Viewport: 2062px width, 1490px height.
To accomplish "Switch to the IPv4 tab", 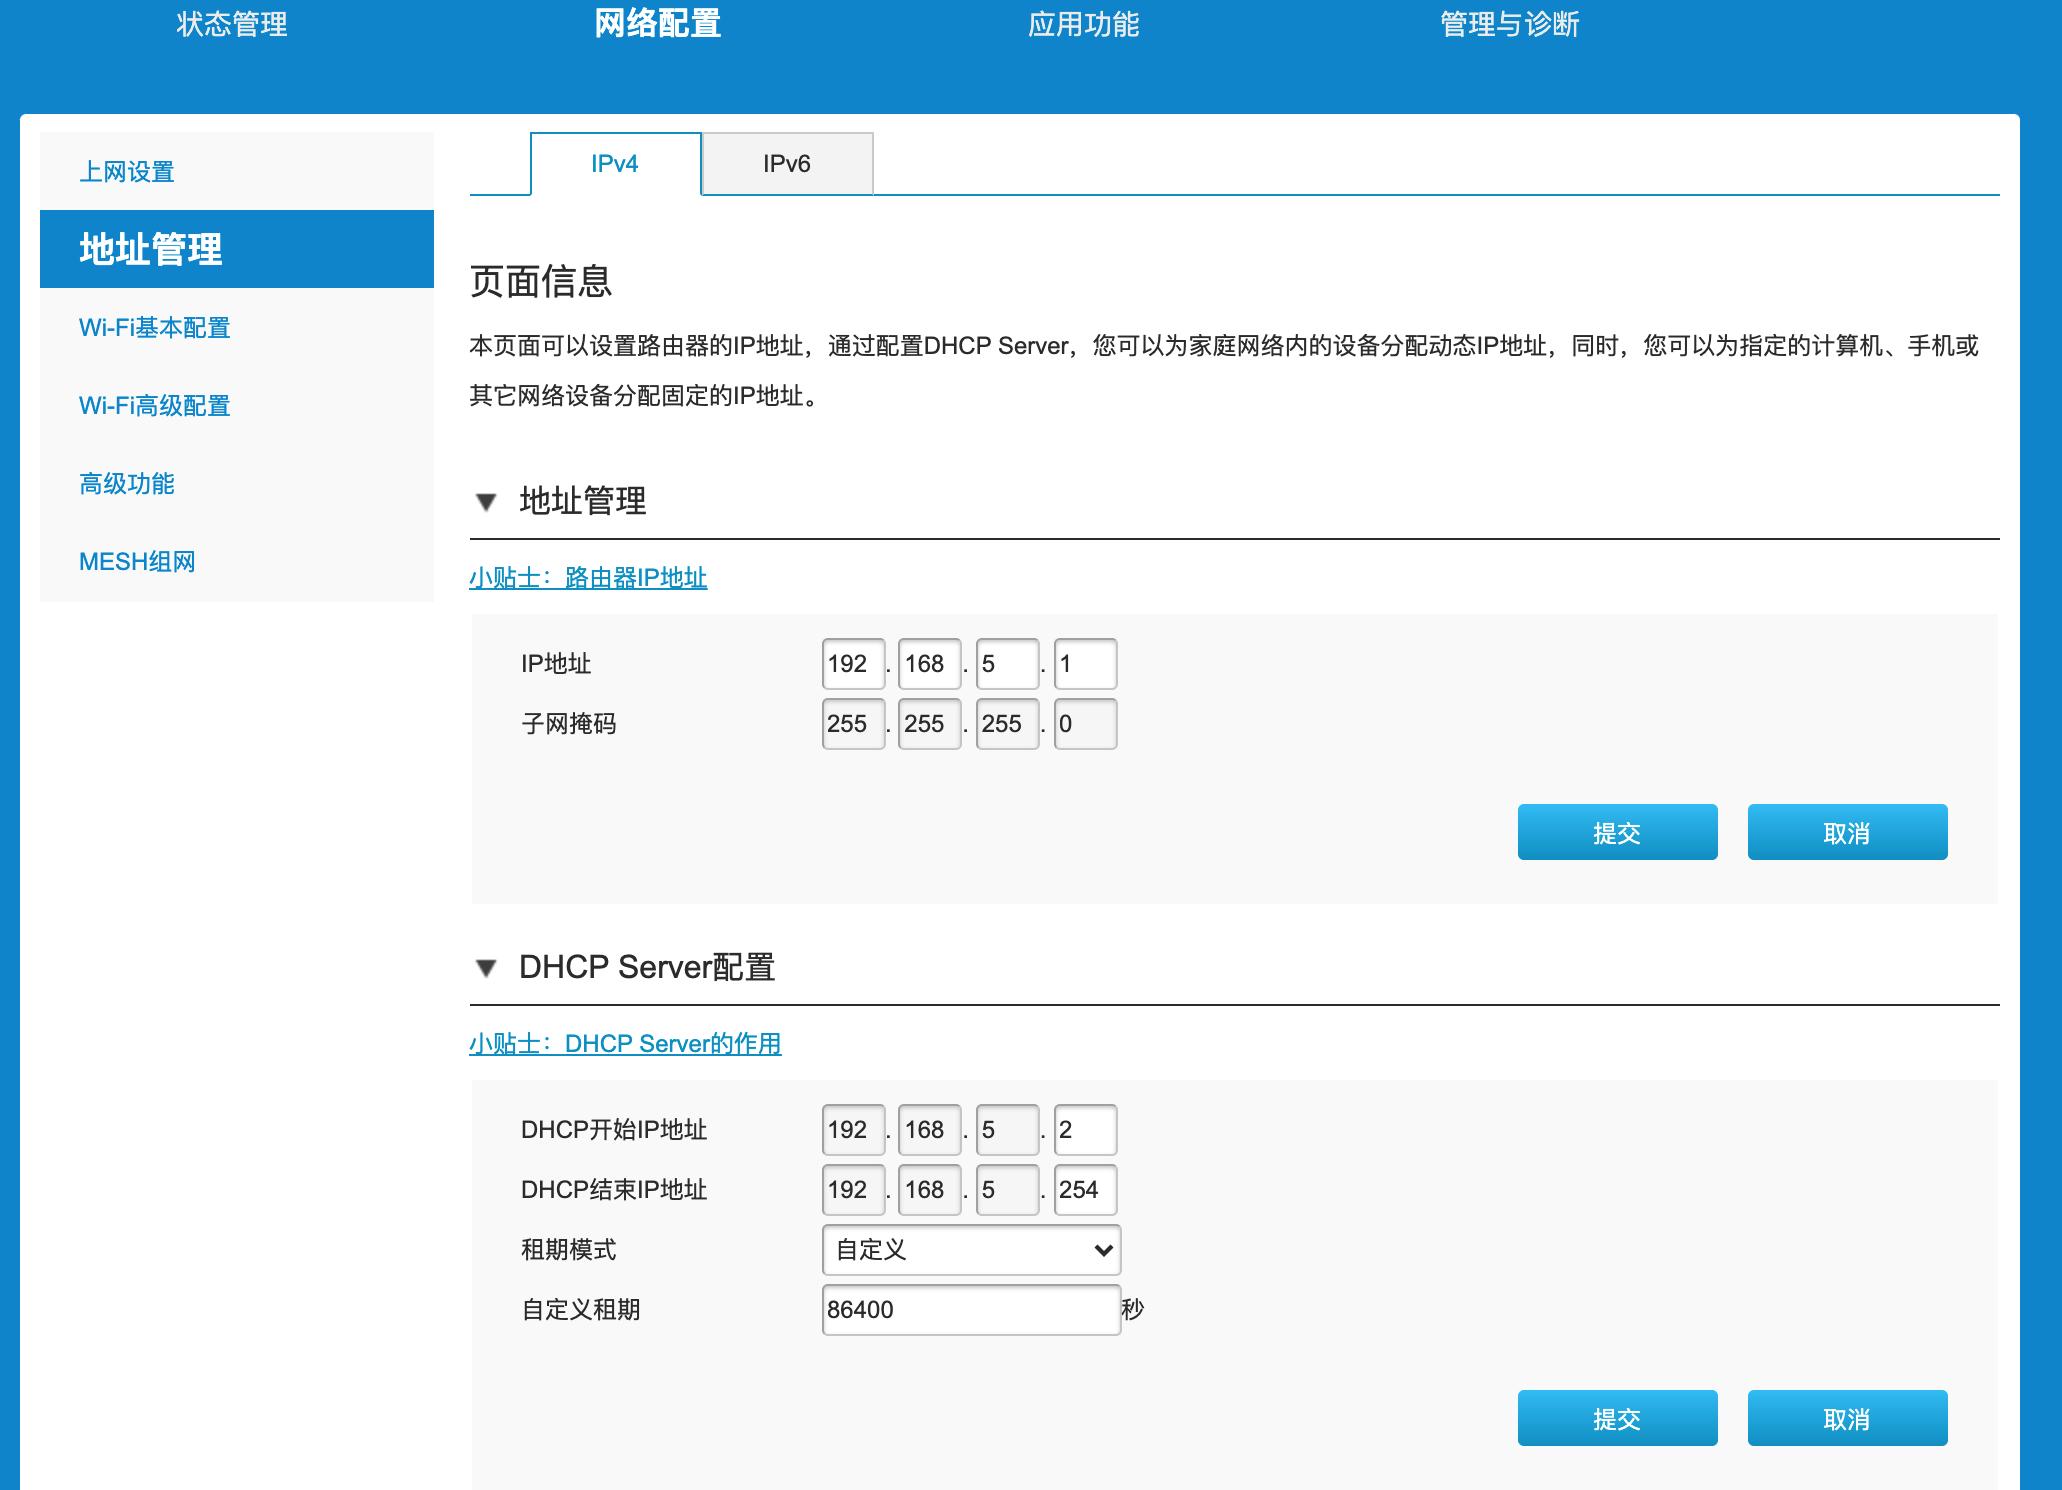I will [x=615, y=162].
